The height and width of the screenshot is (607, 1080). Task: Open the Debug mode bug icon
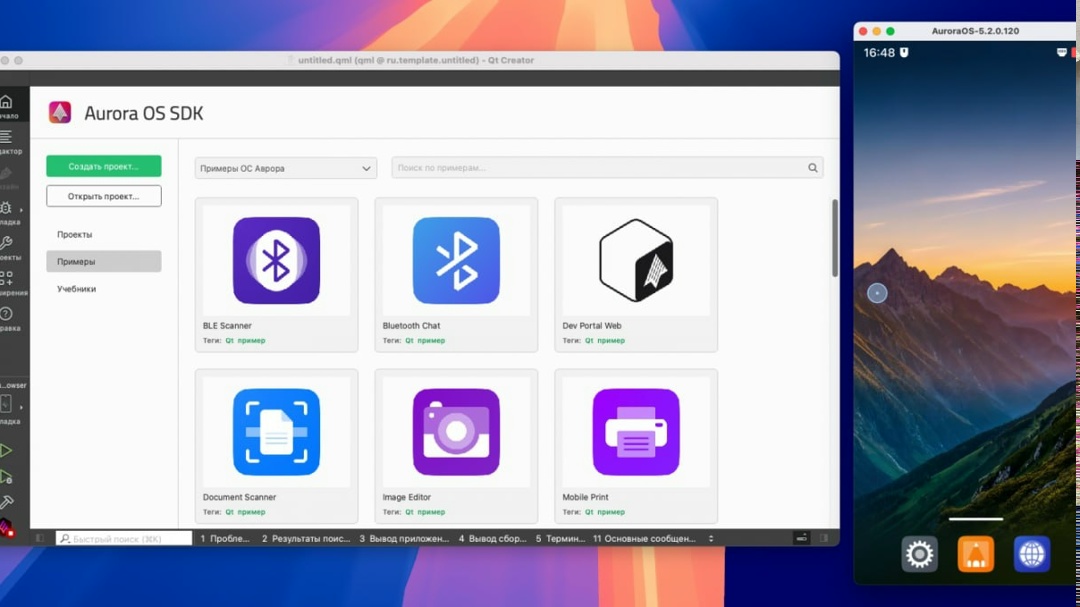(7, 209)
